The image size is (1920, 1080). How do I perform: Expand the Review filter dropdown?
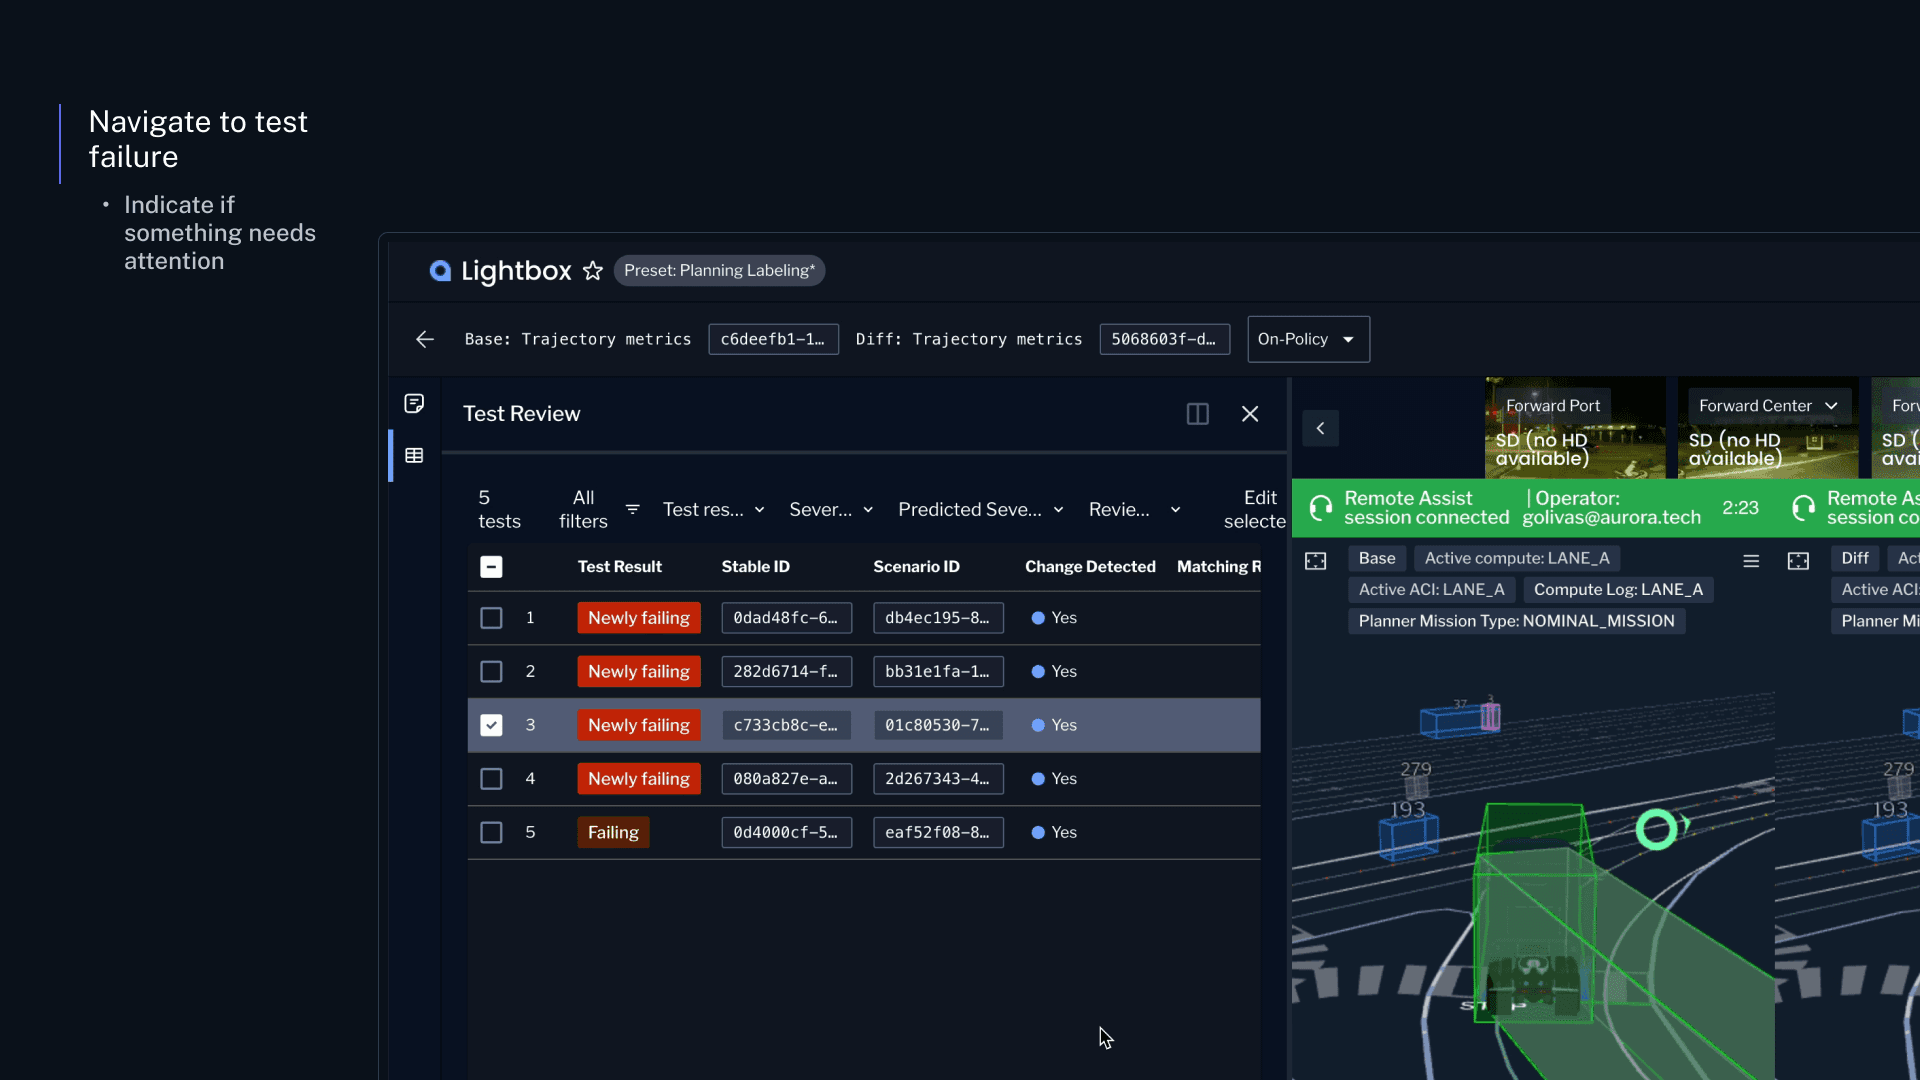point(1135,510)
